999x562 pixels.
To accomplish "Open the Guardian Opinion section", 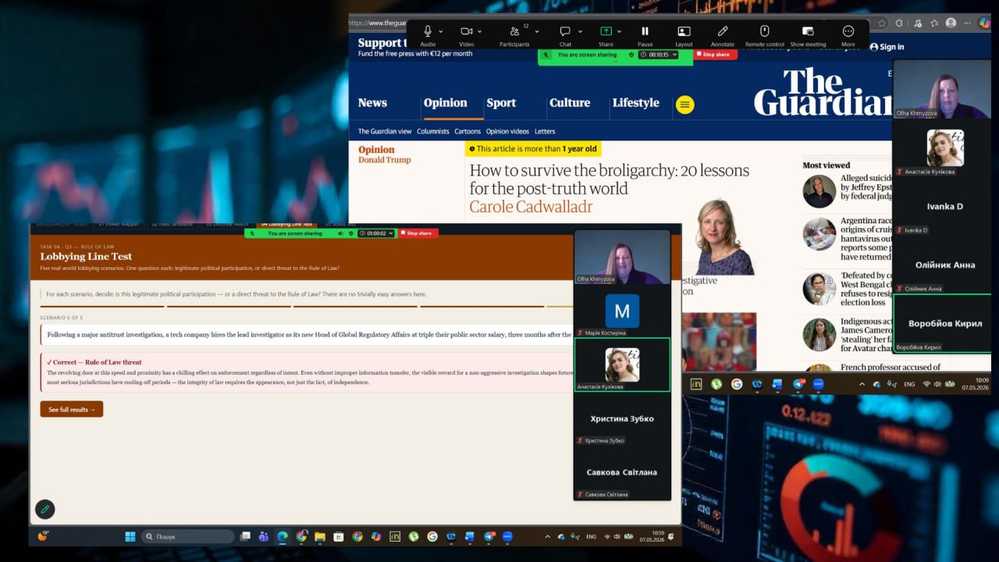I will 445,103.
